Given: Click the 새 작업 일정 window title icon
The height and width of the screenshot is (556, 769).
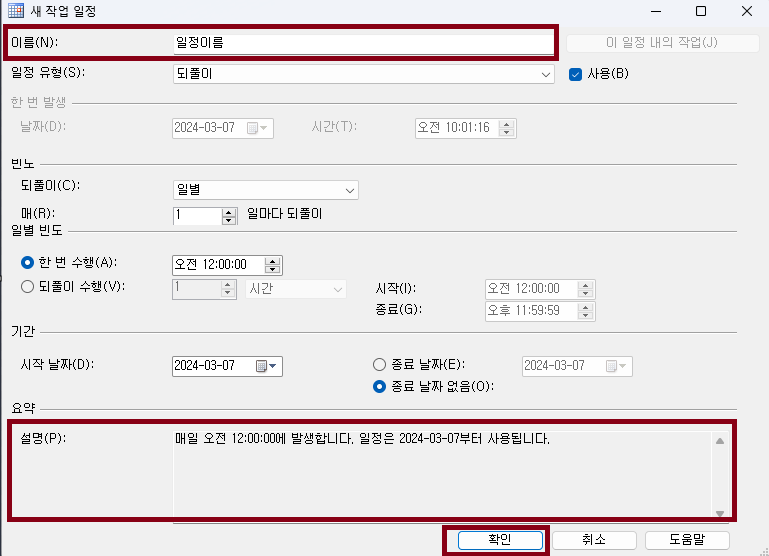Looking at the screenshot, I should coord(16,10).
